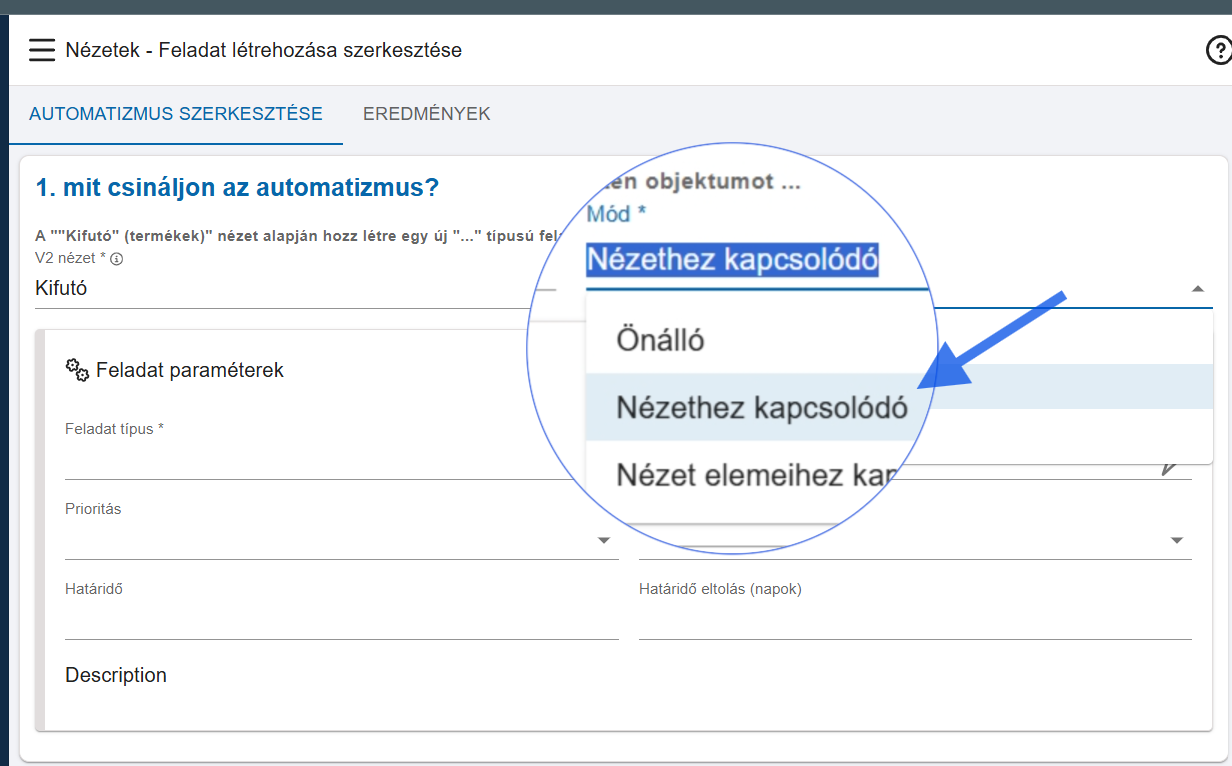Click the Feladat paraméterek section title
1232x766 pixels.
coord(189,371)
